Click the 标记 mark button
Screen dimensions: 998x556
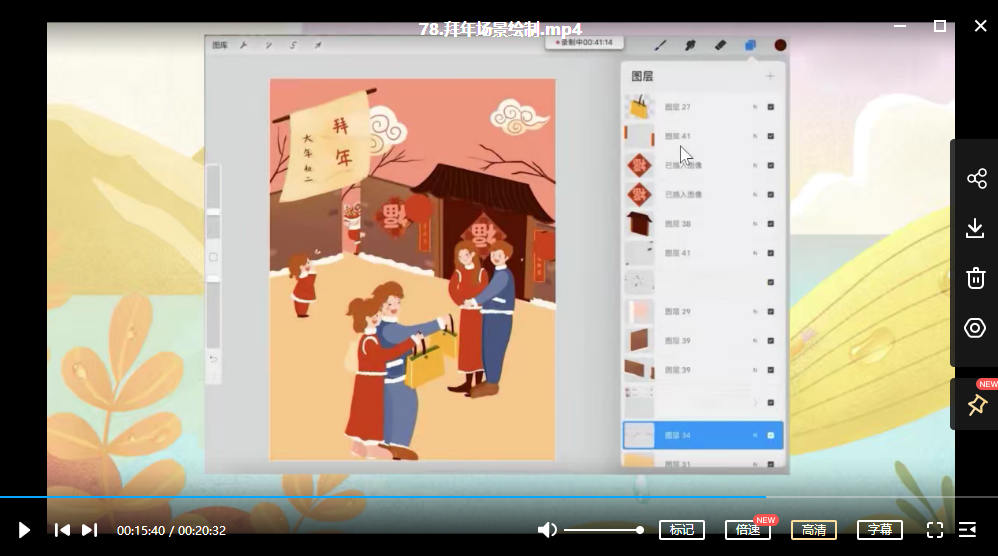click(x=682, y=530)
